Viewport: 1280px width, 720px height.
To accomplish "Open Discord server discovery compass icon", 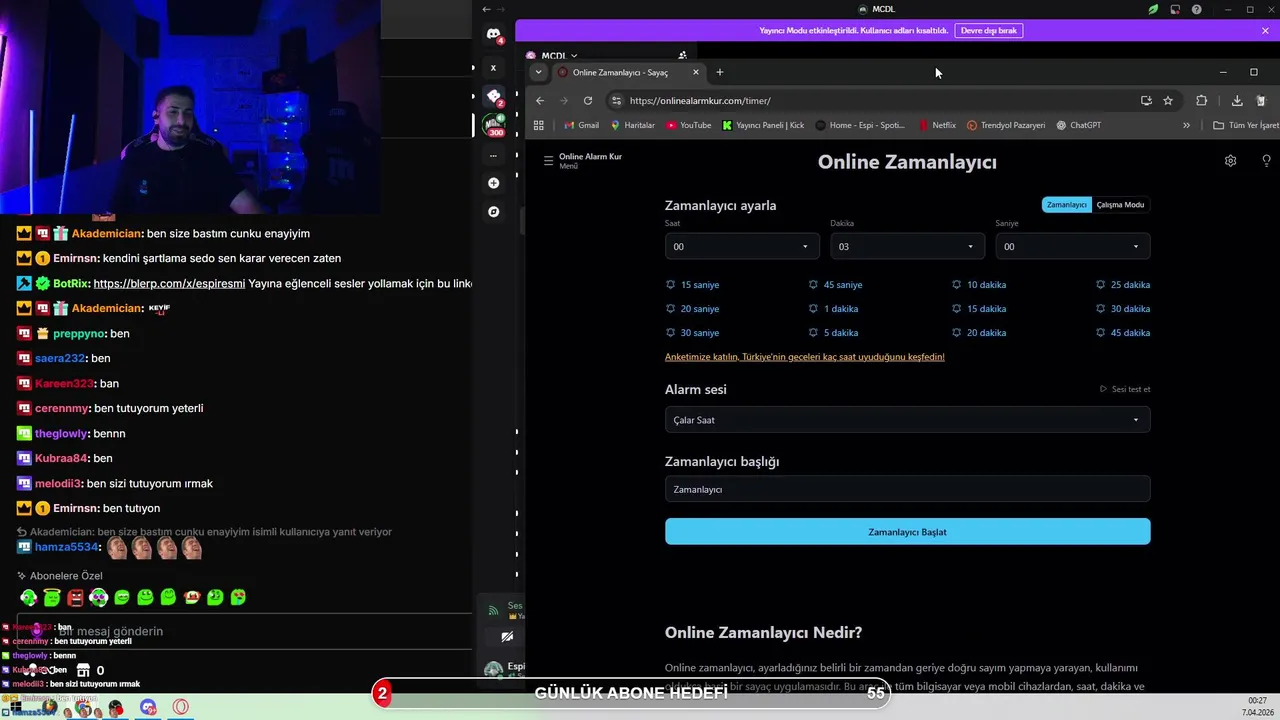I will click(493, 212).
